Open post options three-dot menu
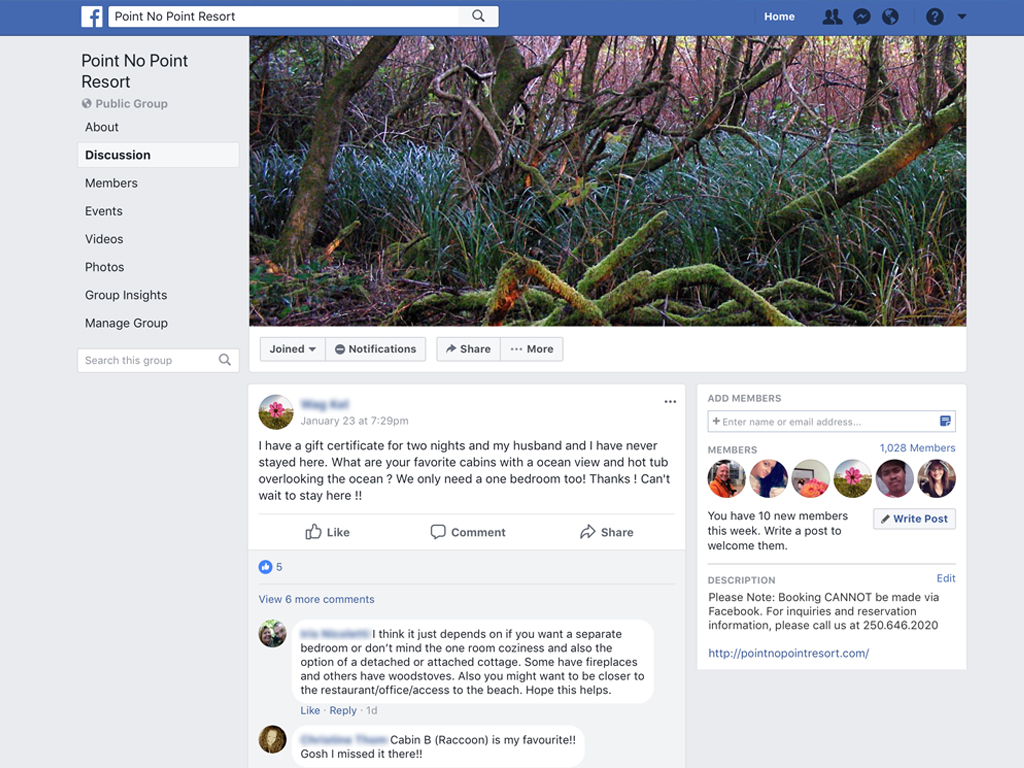Screen dimensions: 1024x768 click(x=670, y=402)
